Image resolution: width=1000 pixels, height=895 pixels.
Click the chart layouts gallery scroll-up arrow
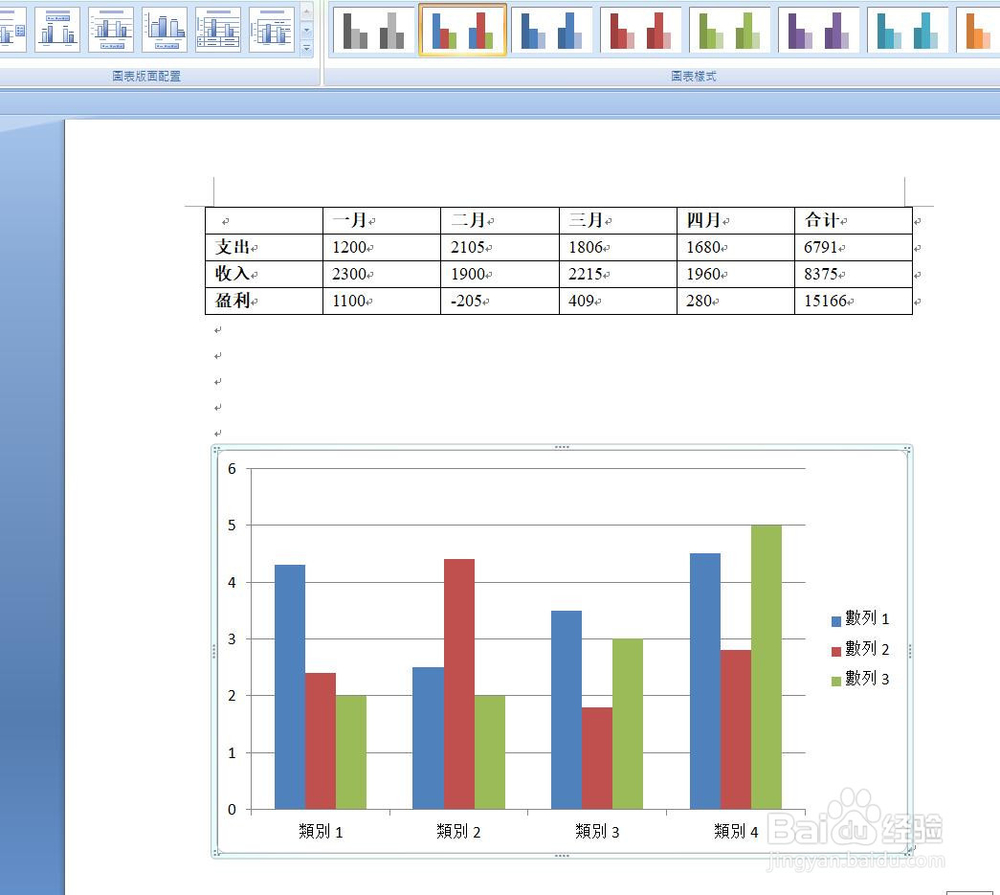point(306,13)
